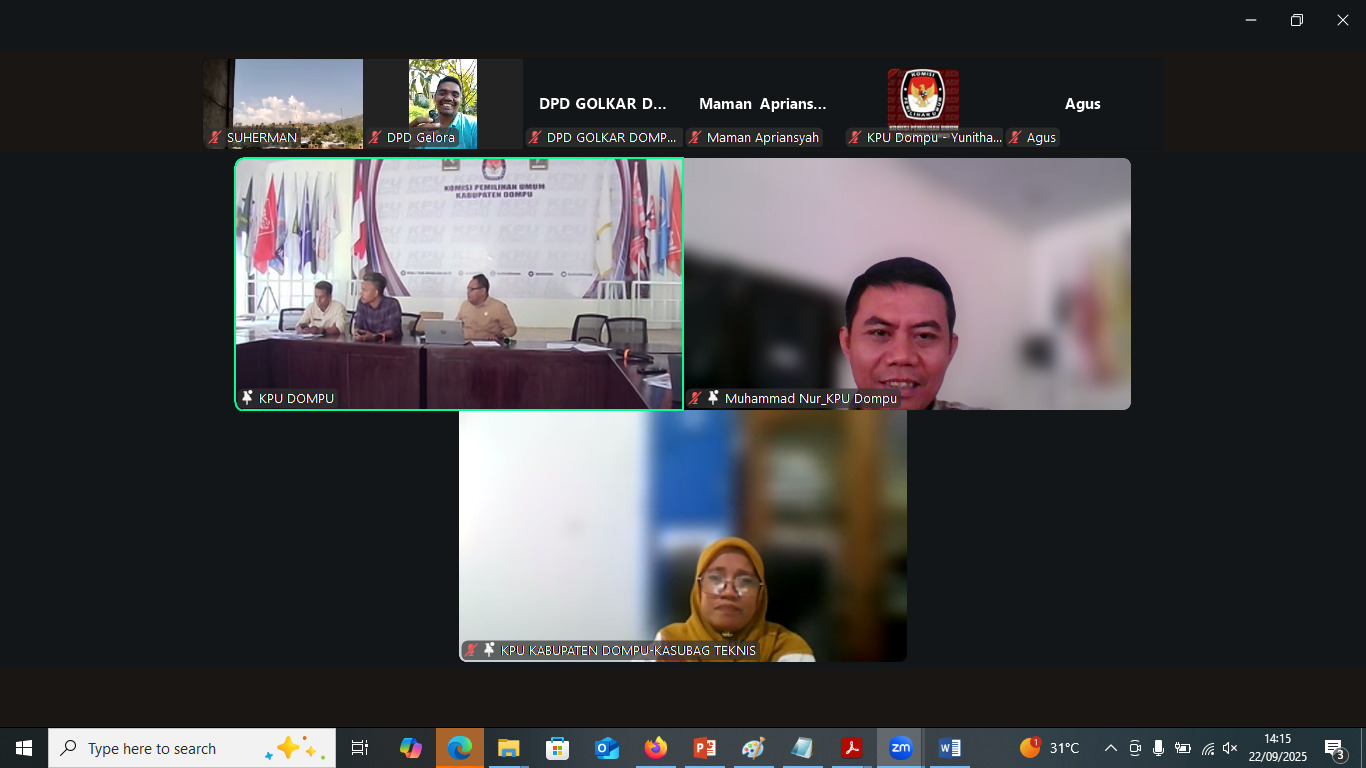The height and width of the screenshot is (768, 1366).
Task: Open File Explorer from taskbar
Action: (509, 748)
